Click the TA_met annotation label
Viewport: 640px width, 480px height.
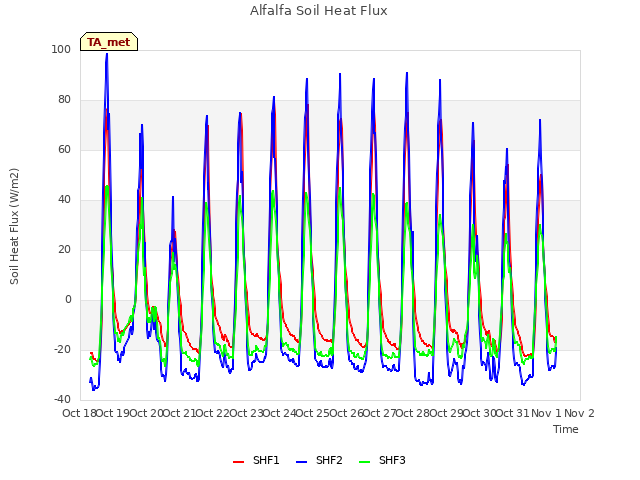109,42
